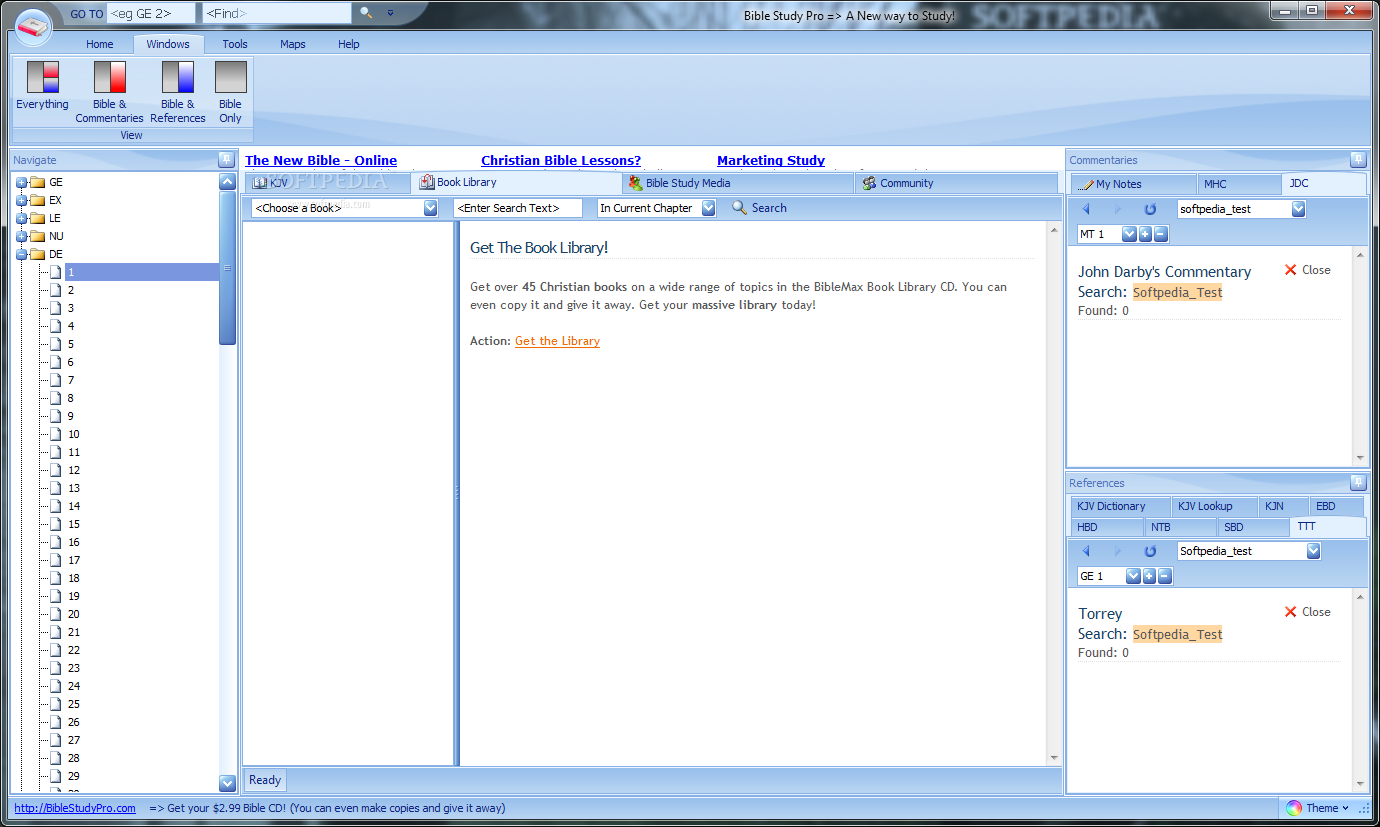
Task: Click the Search button in Book Library
Action: click(760, 208)
